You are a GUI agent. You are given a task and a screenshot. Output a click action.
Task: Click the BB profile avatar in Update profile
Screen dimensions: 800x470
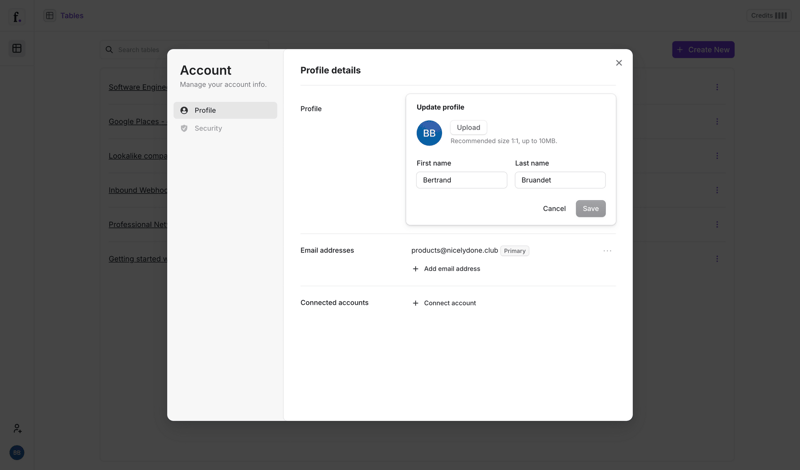click(429, 133)
